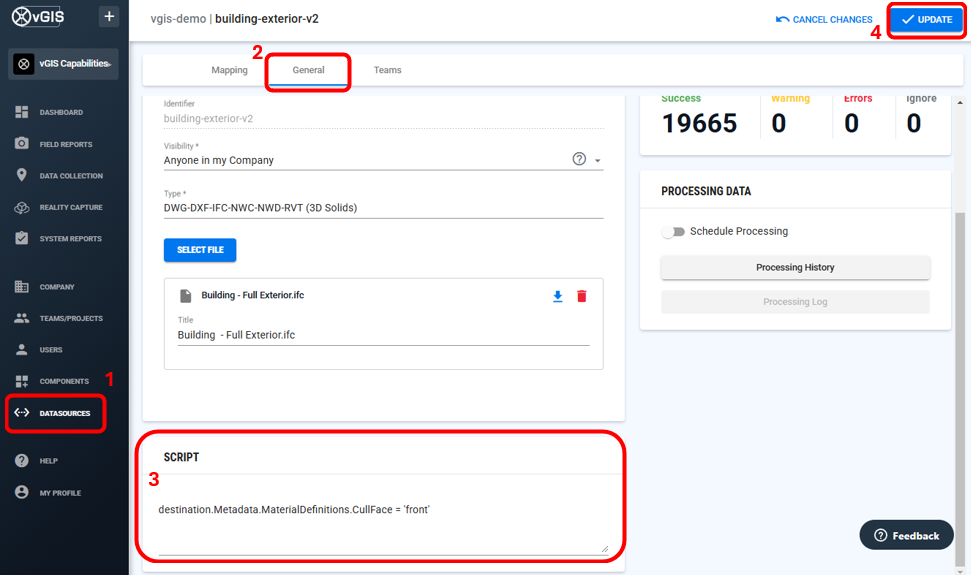Toggle Schedule Processing switch
The width and height of the screenshot is (971, 575).
(673, 231)
